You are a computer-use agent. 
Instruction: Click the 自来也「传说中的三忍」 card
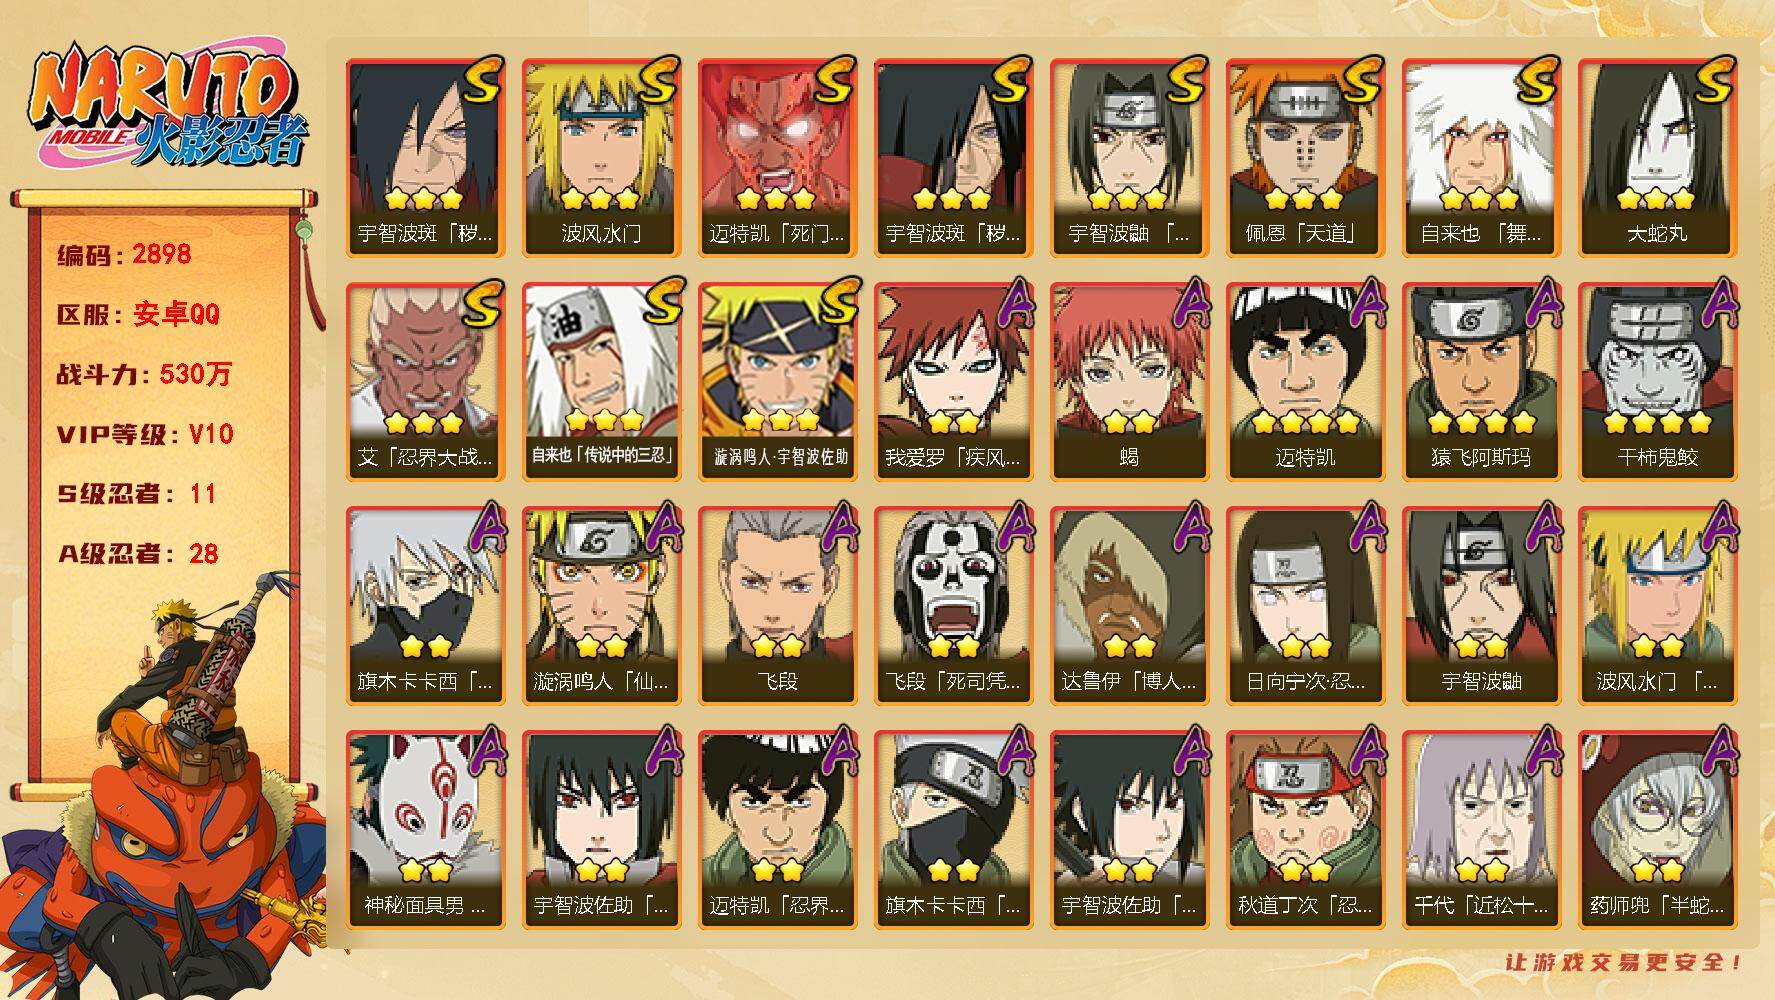pos(601,382)
